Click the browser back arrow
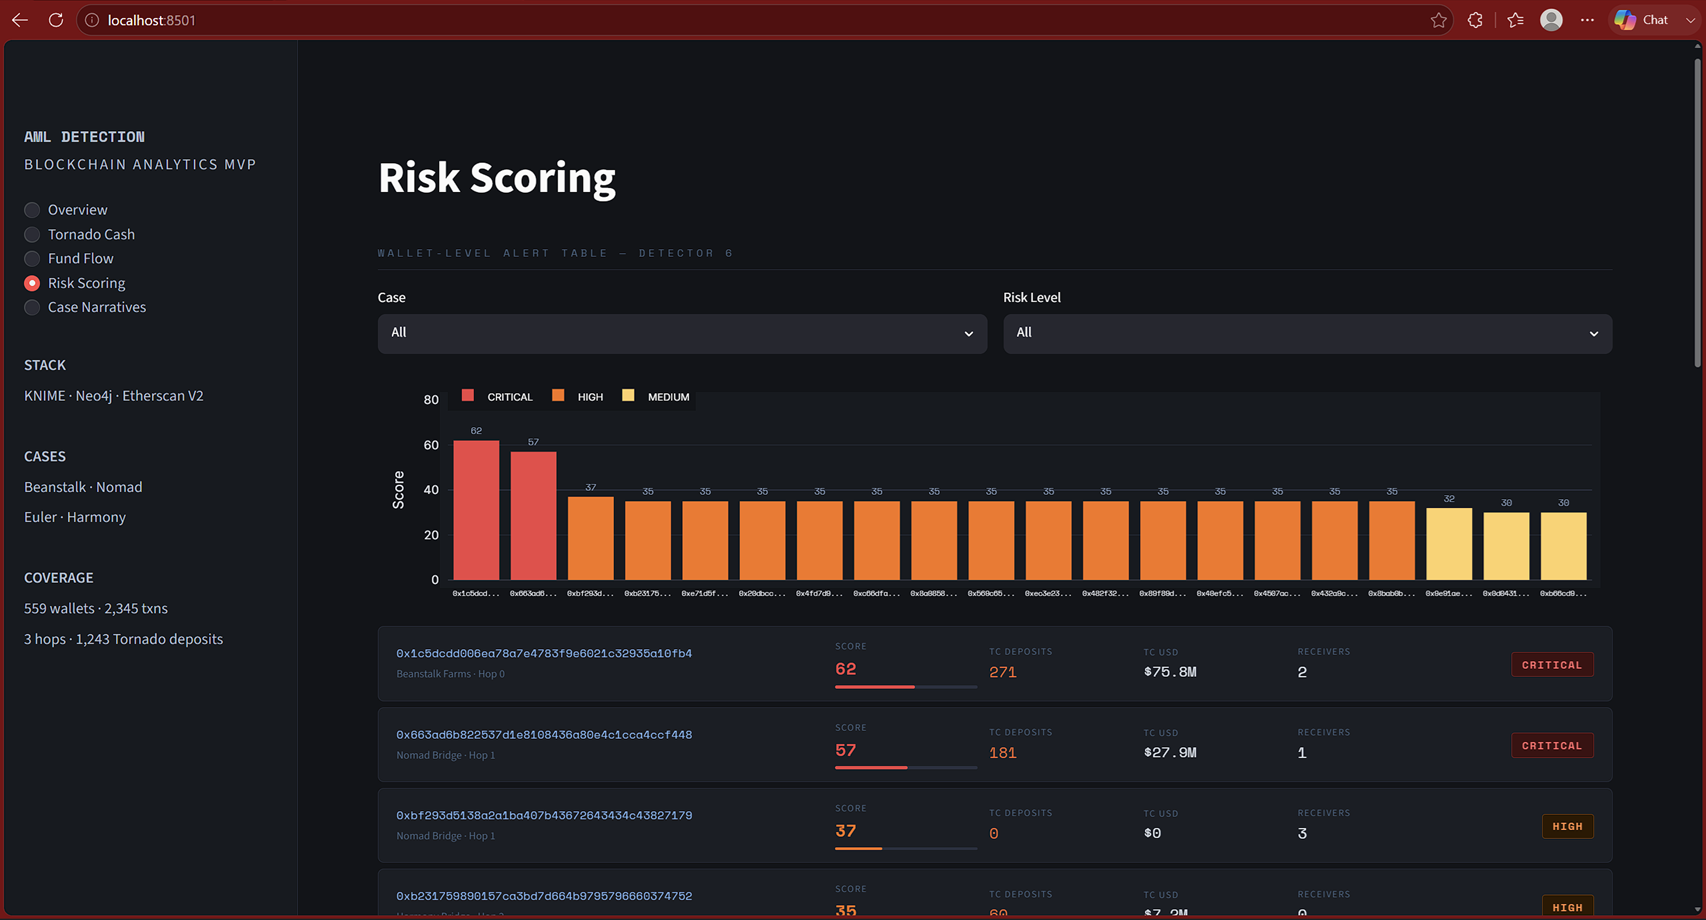The image size is (1706, 920). (x=20, y=20)
